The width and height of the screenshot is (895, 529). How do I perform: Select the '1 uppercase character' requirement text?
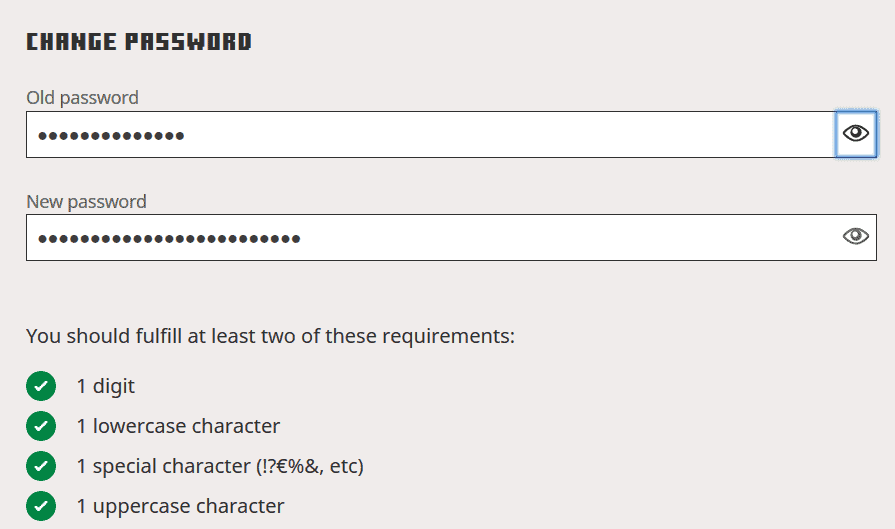181,506
